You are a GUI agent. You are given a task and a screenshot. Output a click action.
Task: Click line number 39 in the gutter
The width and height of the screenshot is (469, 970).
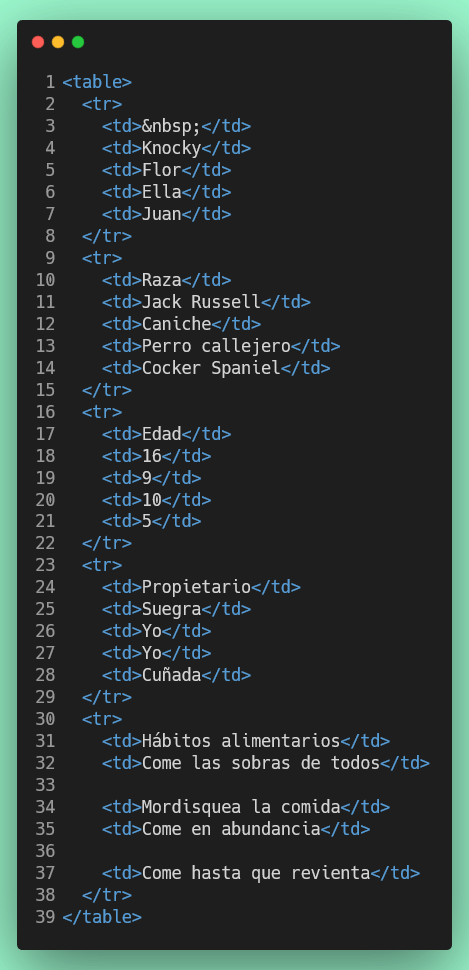[45, 917]
